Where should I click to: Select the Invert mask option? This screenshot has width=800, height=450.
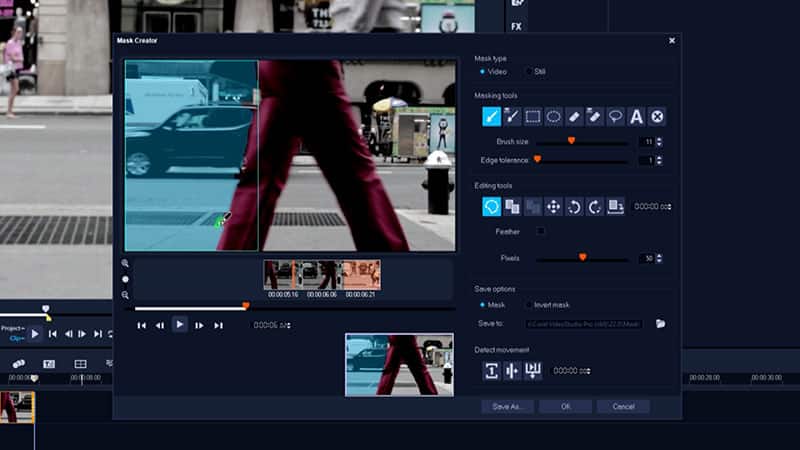[x=530, y=305]
